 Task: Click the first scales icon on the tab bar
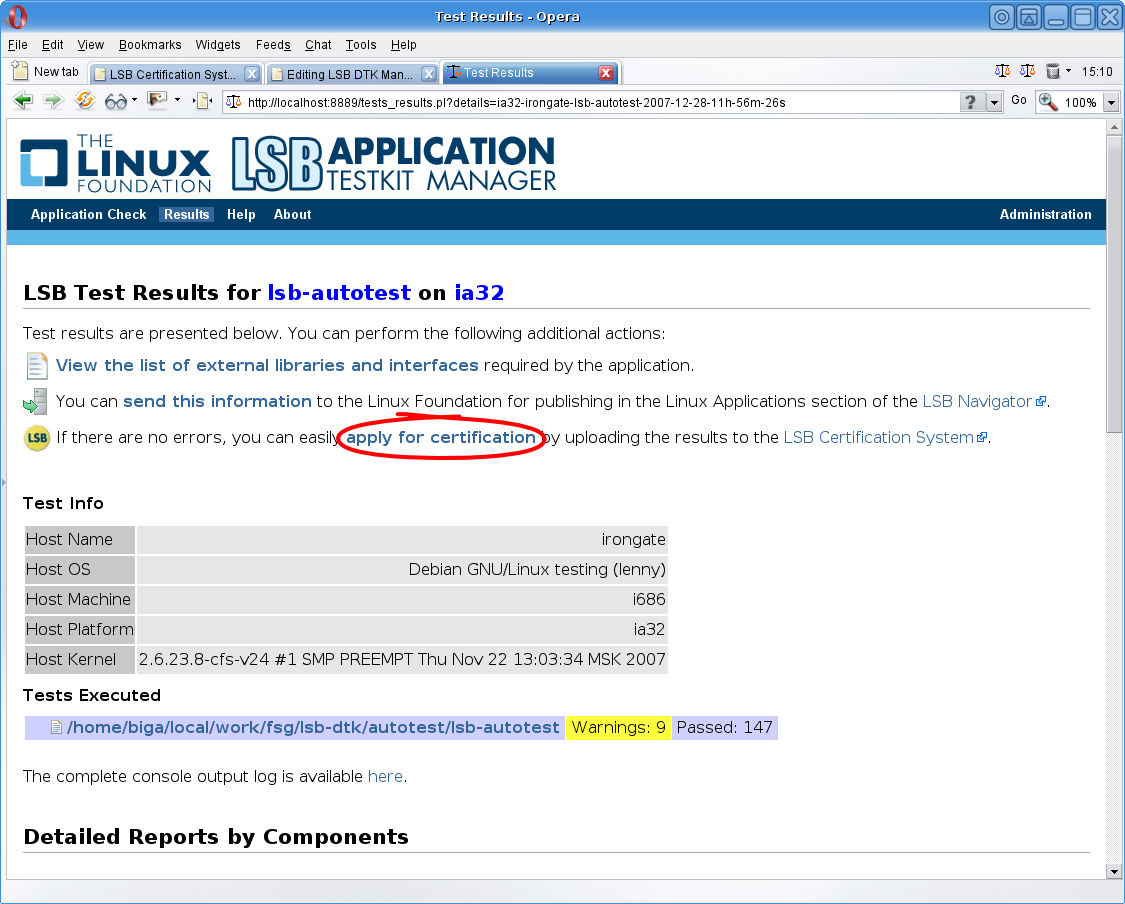[1002, 70]
